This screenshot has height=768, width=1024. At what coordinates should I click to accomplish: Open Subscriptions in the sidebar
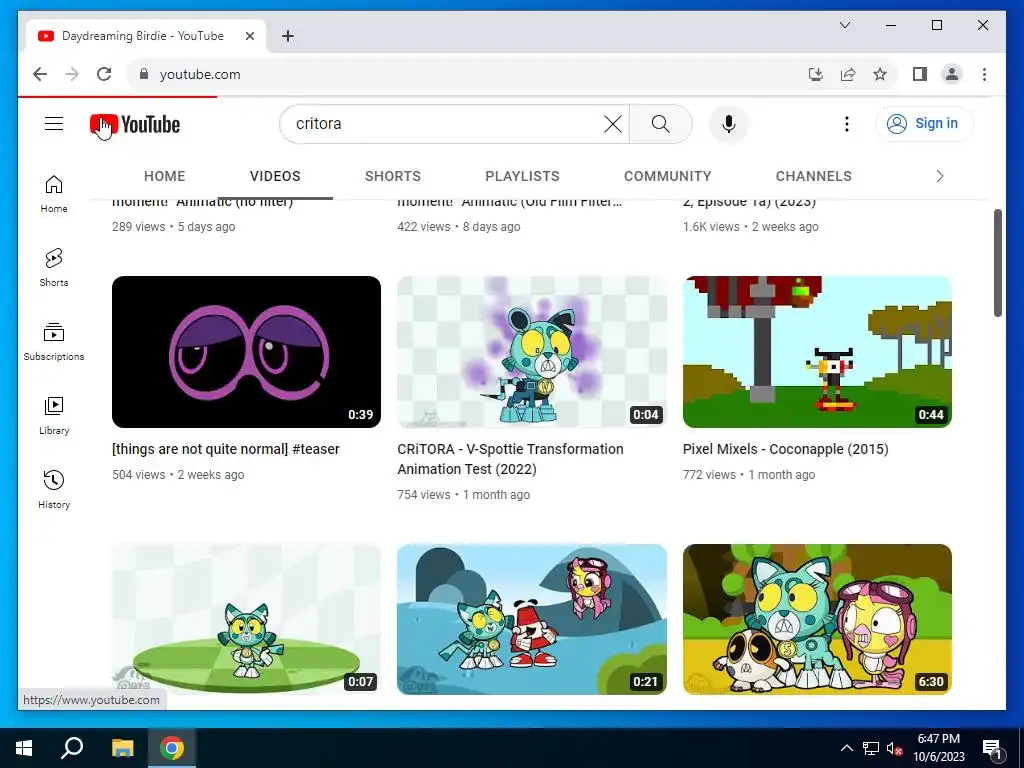(54, 342)
